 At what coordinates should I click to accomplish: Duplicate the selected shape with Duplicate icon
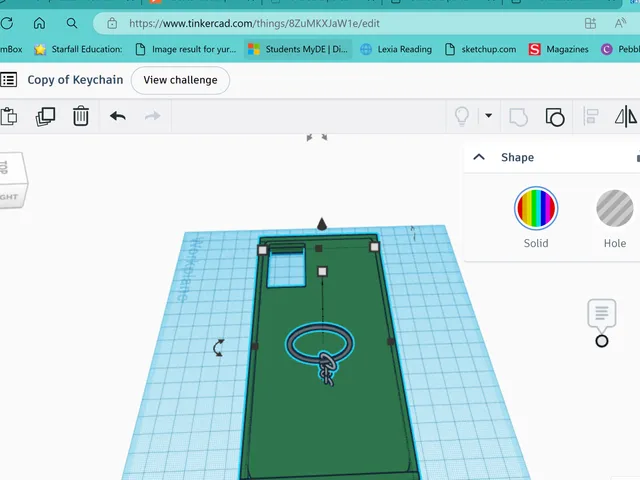click(x=45, y=117)
